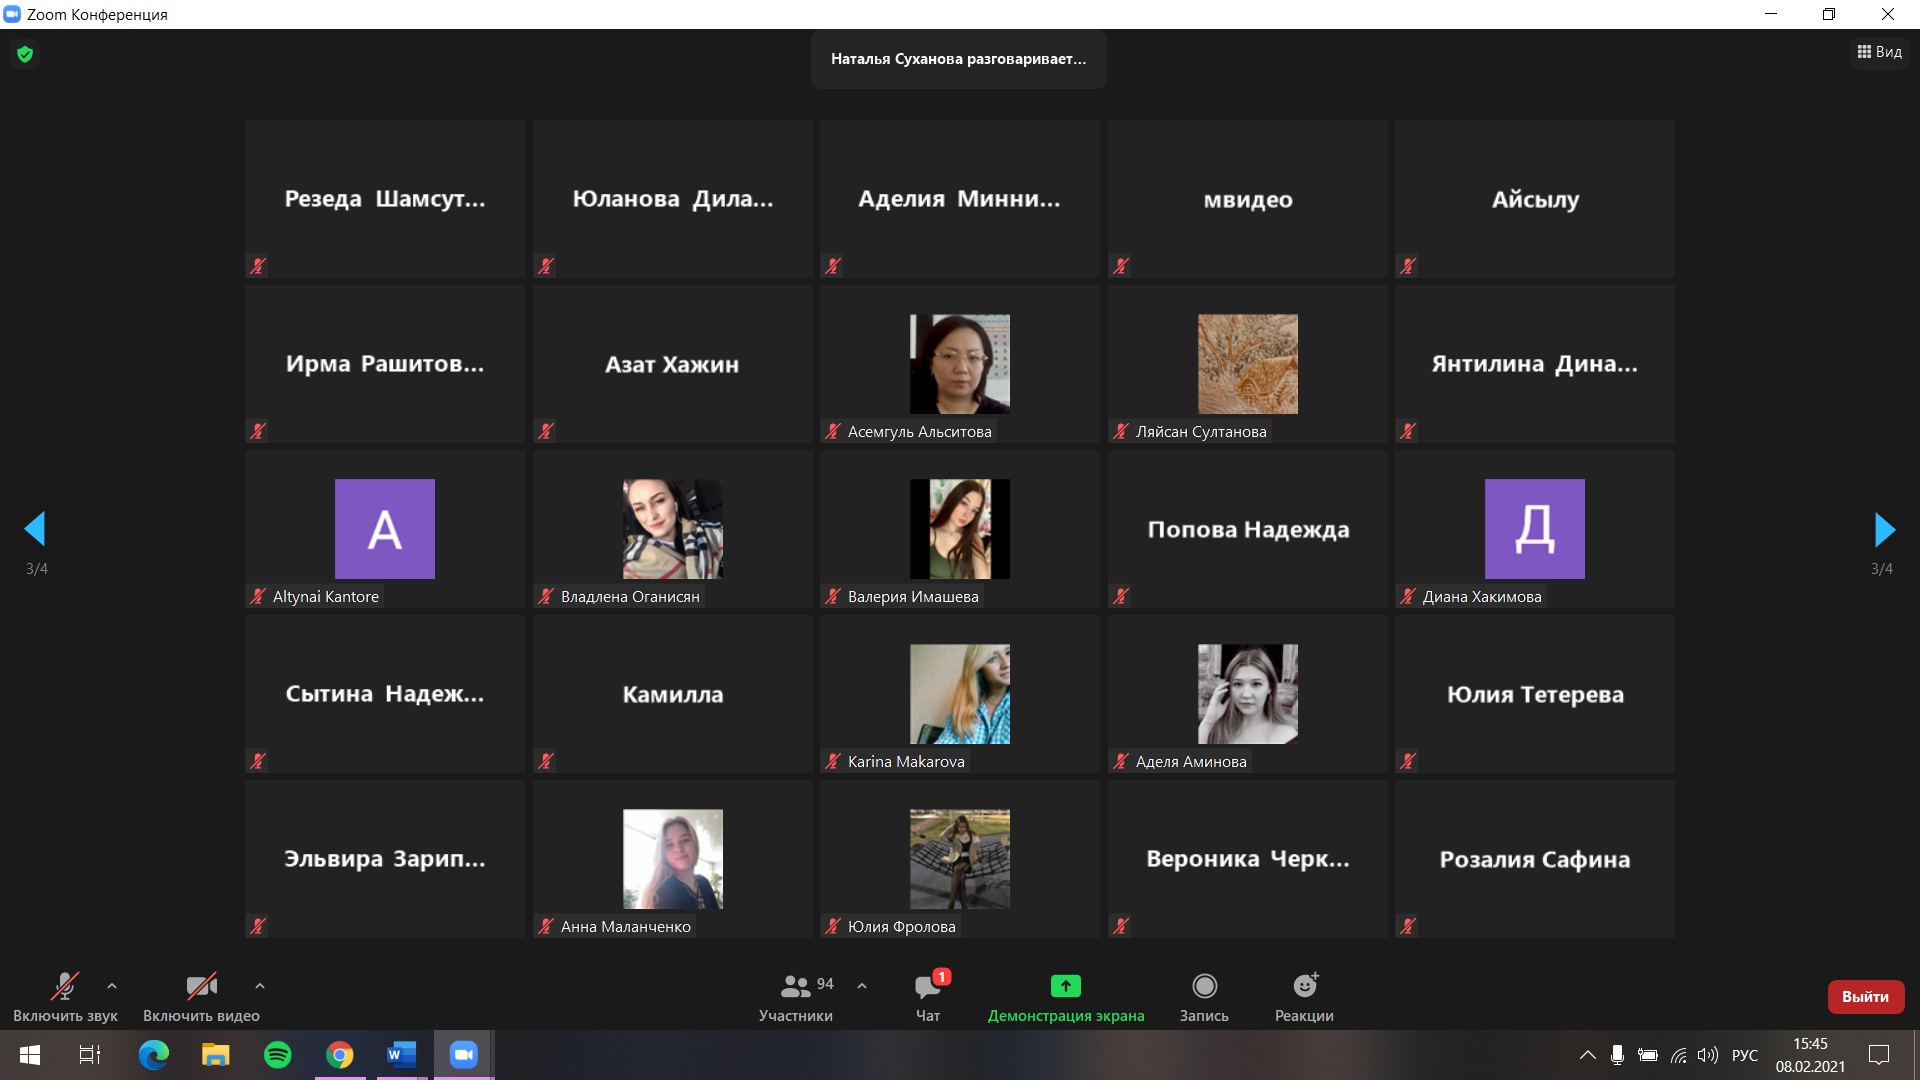Image resolution: width=1920 pixels, height=1080 pixels.
Task: Expand video options arrow beside camera
Action: [260, 986]
